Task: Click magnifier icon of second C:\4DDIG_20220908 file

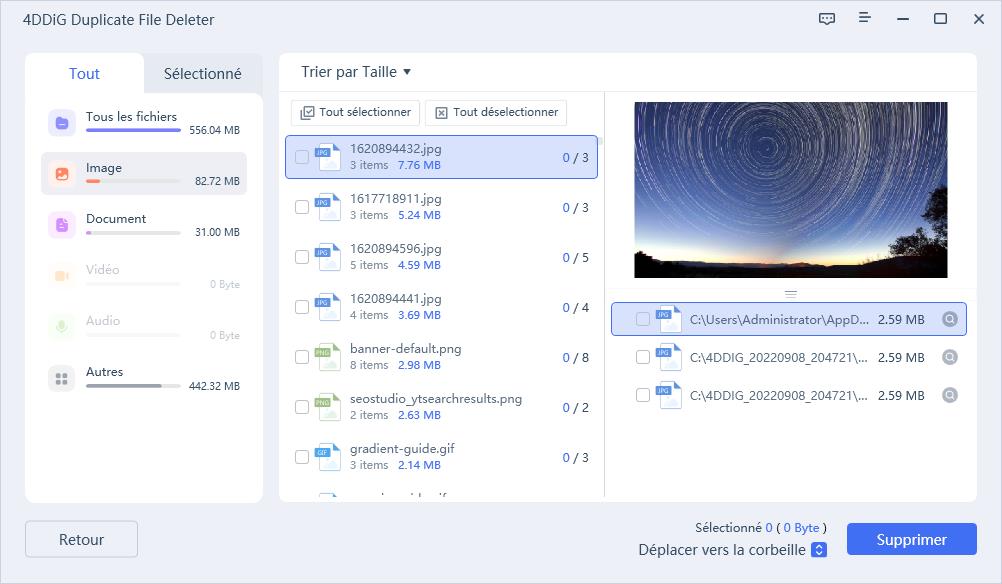Action: [x=950, y=357]
